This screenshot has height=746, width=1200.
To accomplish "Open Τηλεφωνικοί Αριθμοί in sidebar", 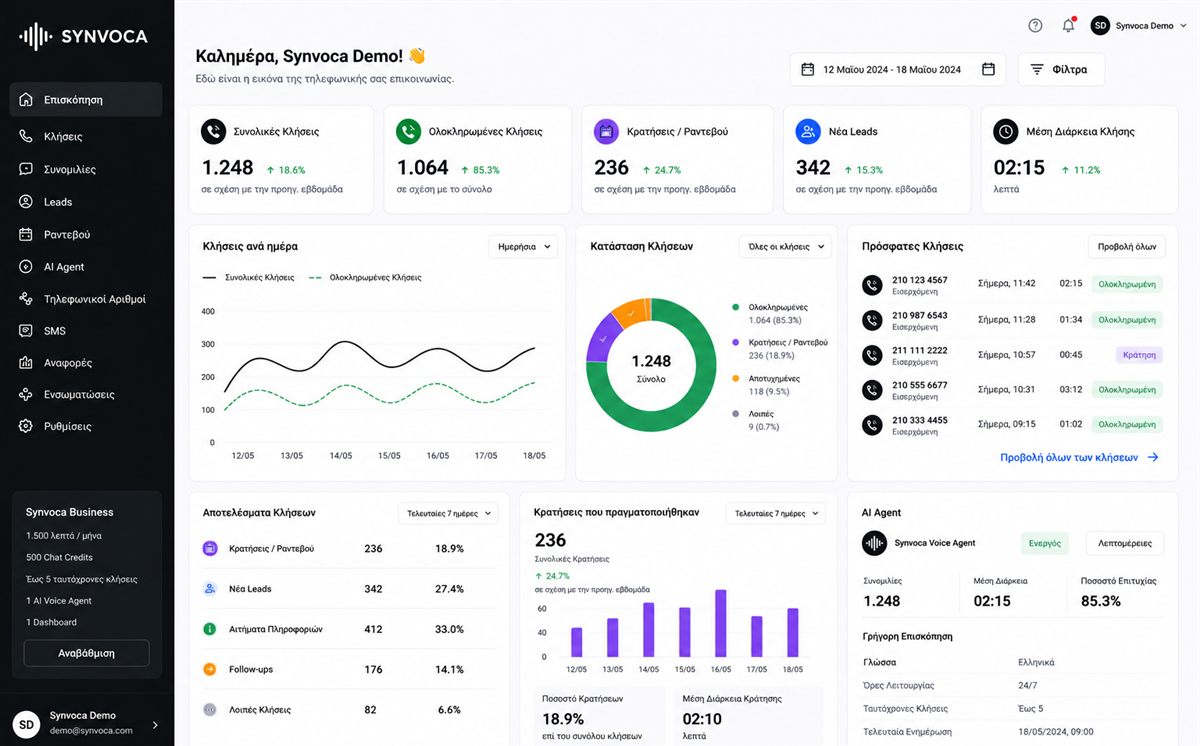I will pos(86,299).
